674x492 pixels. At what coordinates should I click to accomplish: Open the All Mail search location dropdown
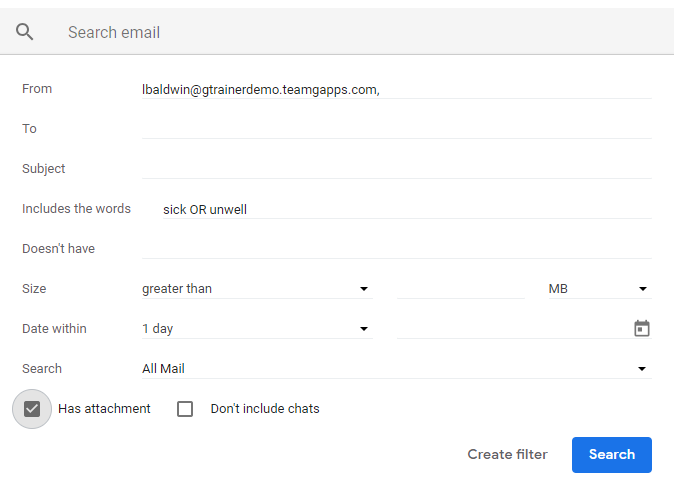[397, 369]
